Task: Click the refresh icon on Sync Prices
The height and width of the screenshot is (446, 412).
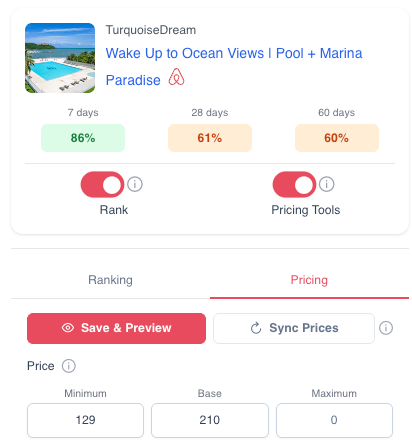Action: pos(256,328)
